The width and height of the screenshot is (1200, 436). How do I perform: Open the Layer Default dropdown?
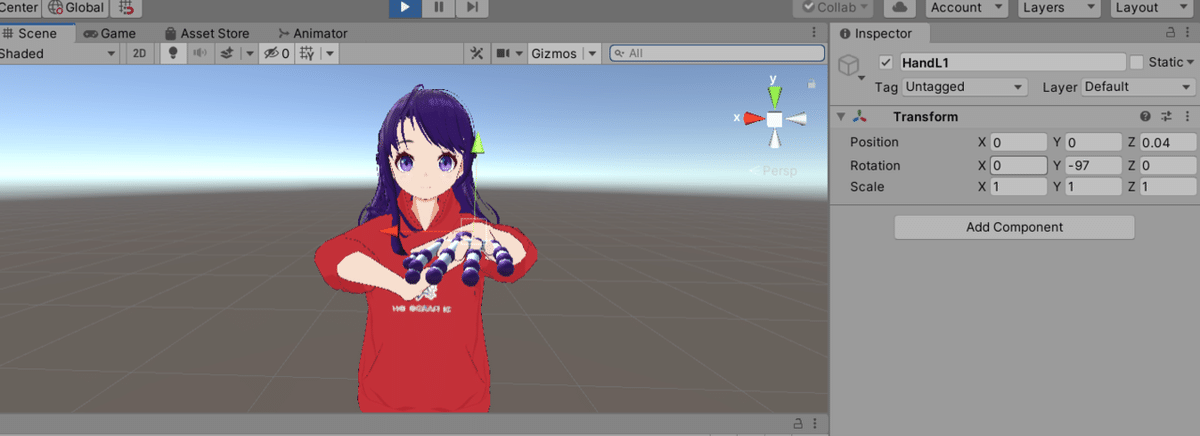click(x=1138, y=87)
